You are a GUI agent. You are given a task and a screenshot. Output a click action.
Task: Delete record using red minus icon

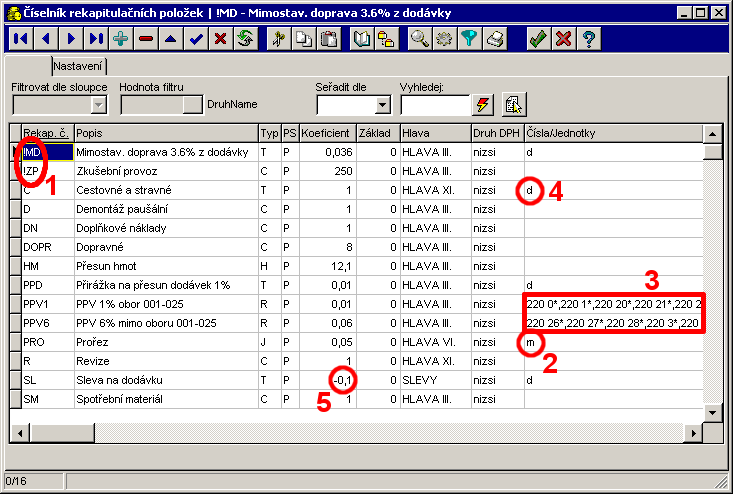[146, 39]
